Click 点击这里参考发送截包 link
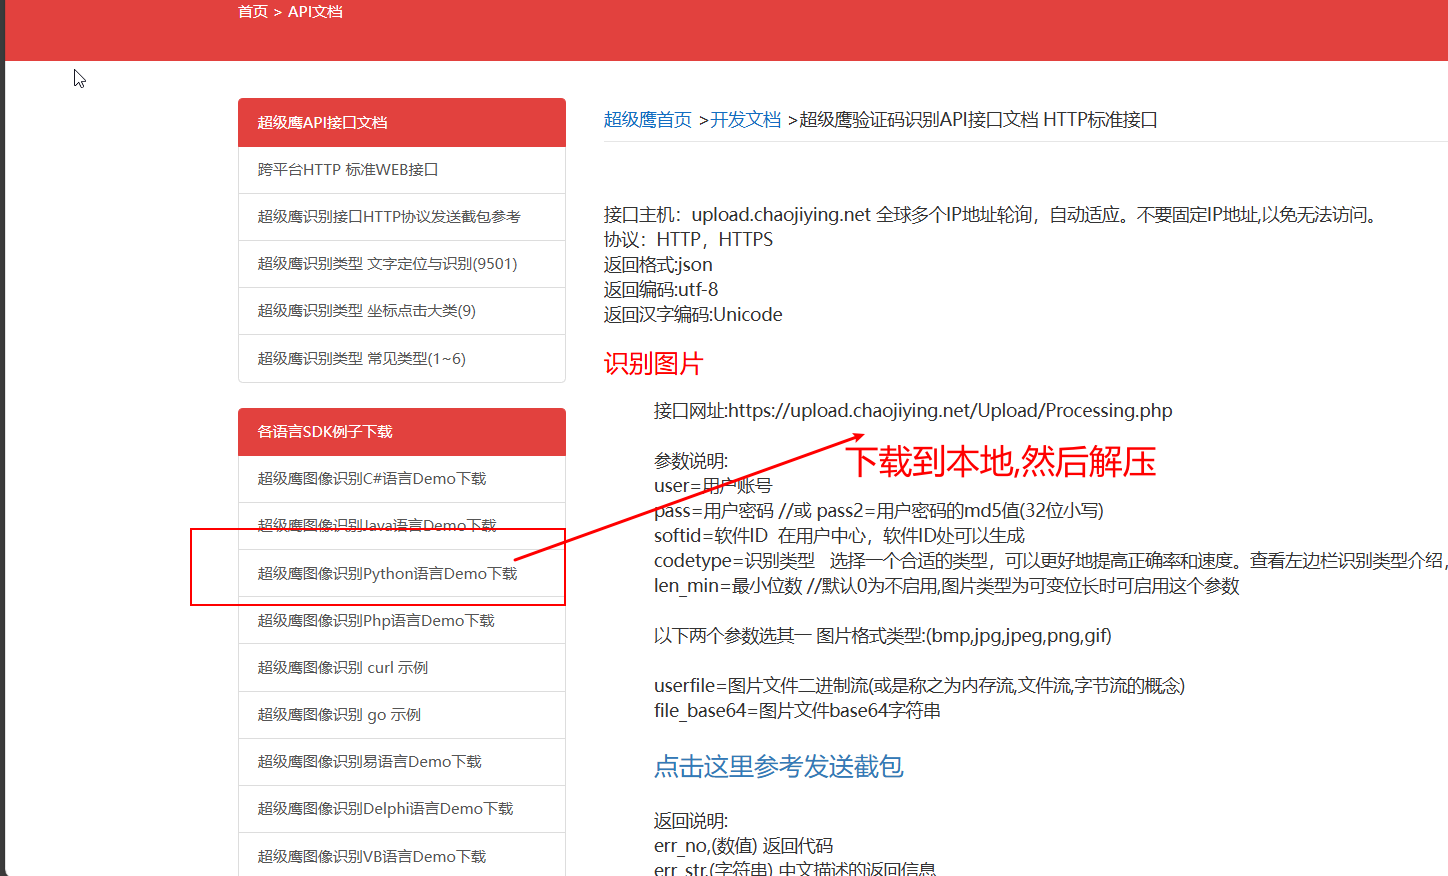Viewport: 1448px width, 876px height. [778, 767]
